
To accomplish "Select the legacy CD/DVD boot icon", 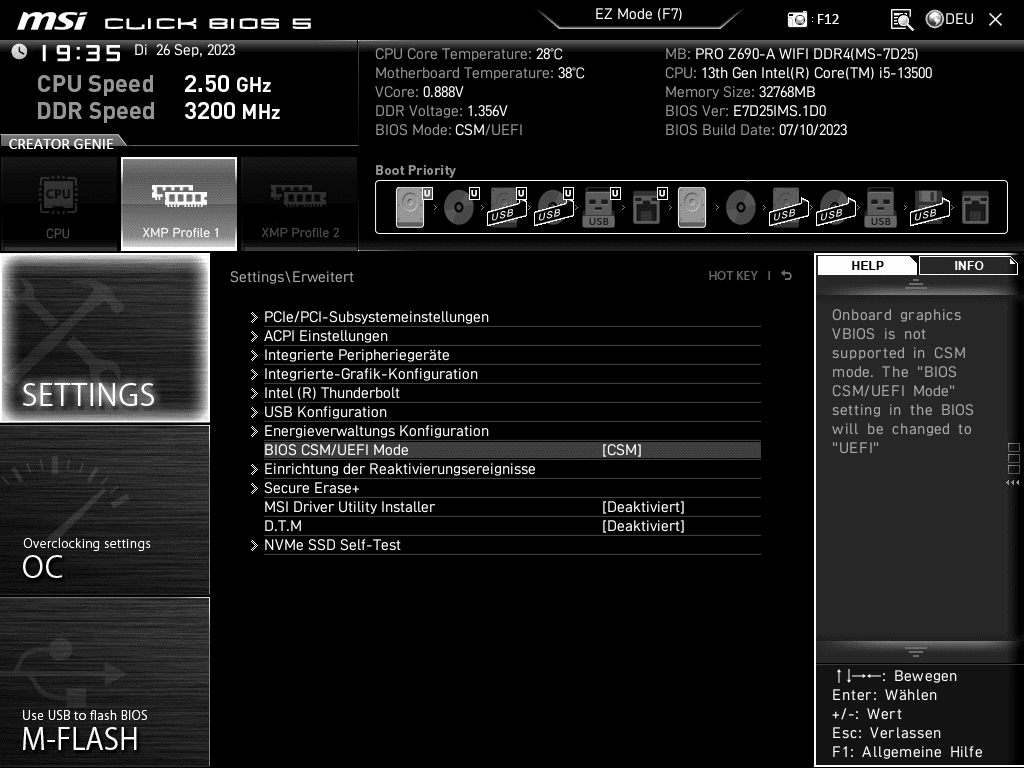I will (741, 207).
